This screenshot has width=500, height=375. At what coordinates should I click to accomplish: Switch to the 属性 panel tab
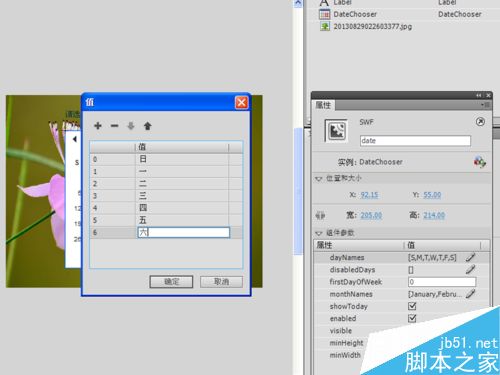pos(323,105)
